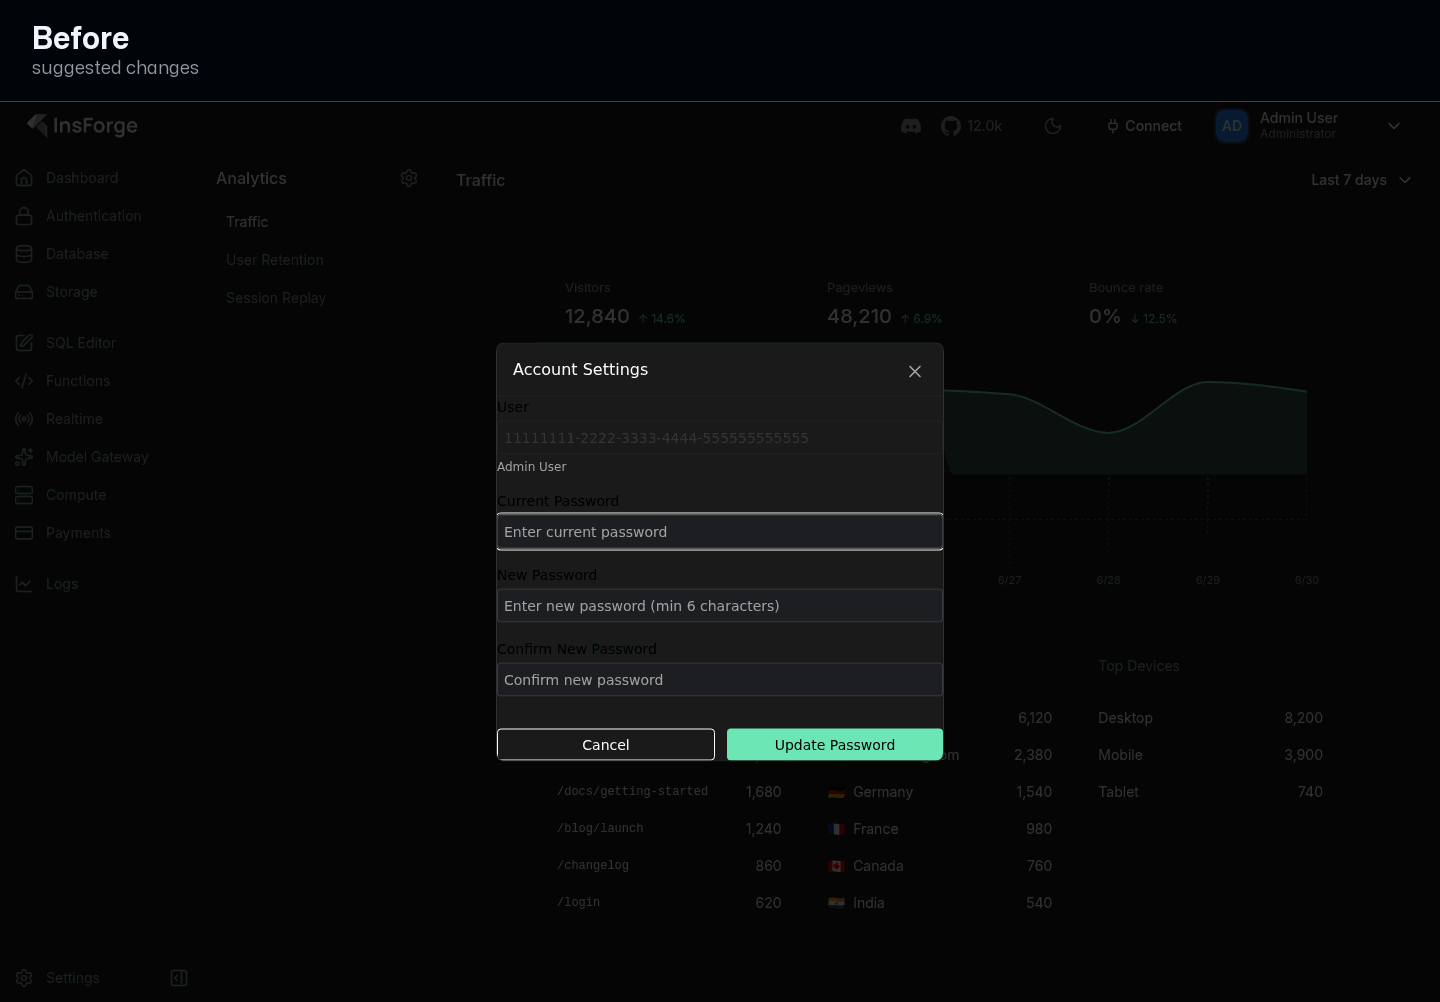Click the Current Password input field
1440x1002 pixels.
tap(720, 532)
